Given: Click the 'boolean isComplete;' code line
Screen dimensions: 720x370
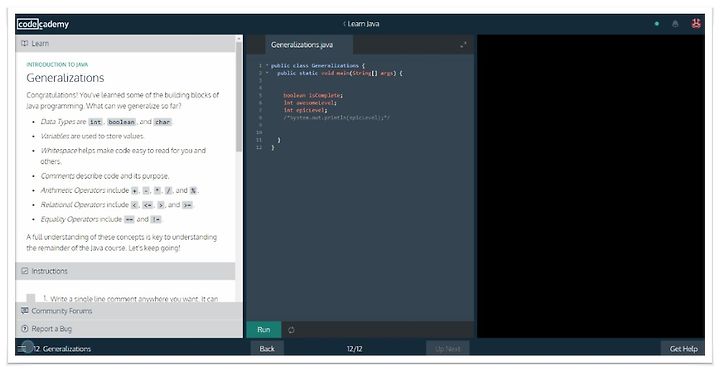Looking at the screenshot, I should (313, 95).
